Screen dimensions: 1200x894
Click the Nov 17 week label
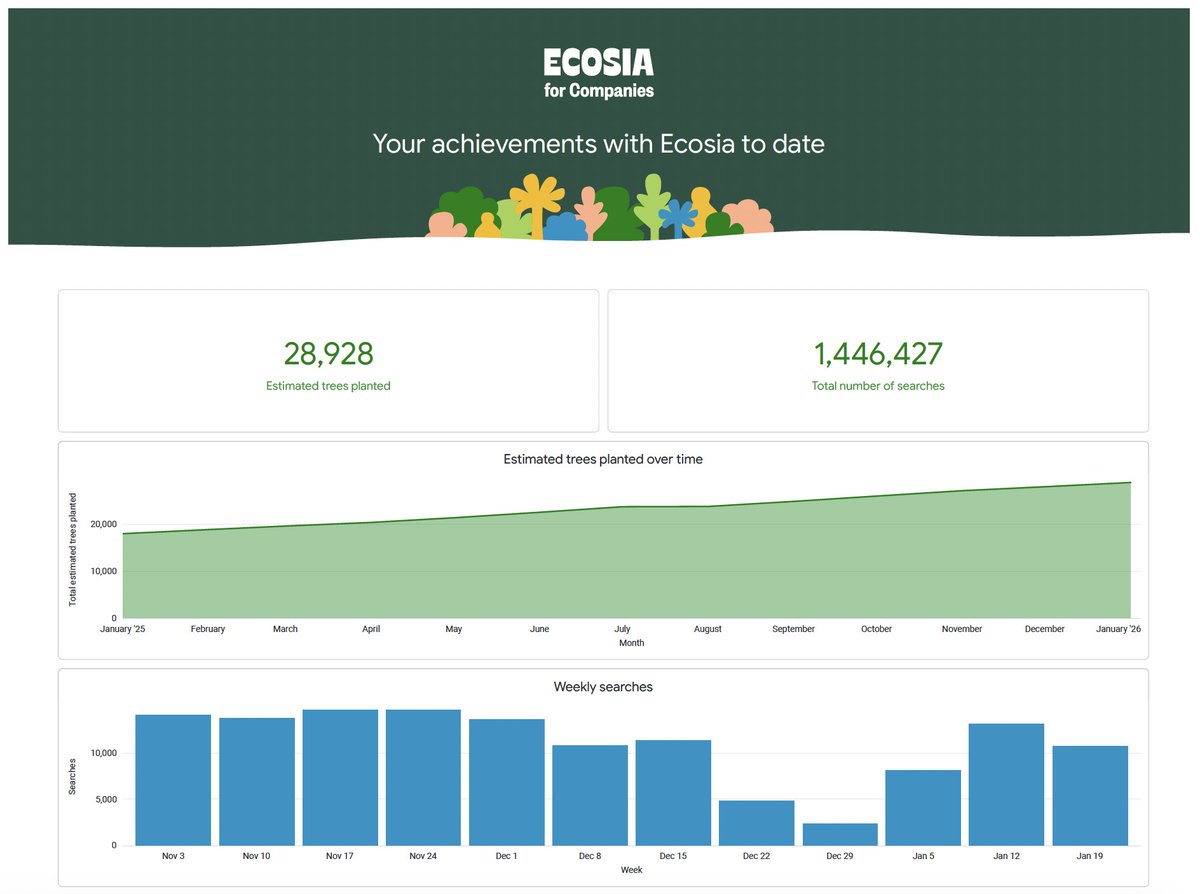[x=340, y=856]
